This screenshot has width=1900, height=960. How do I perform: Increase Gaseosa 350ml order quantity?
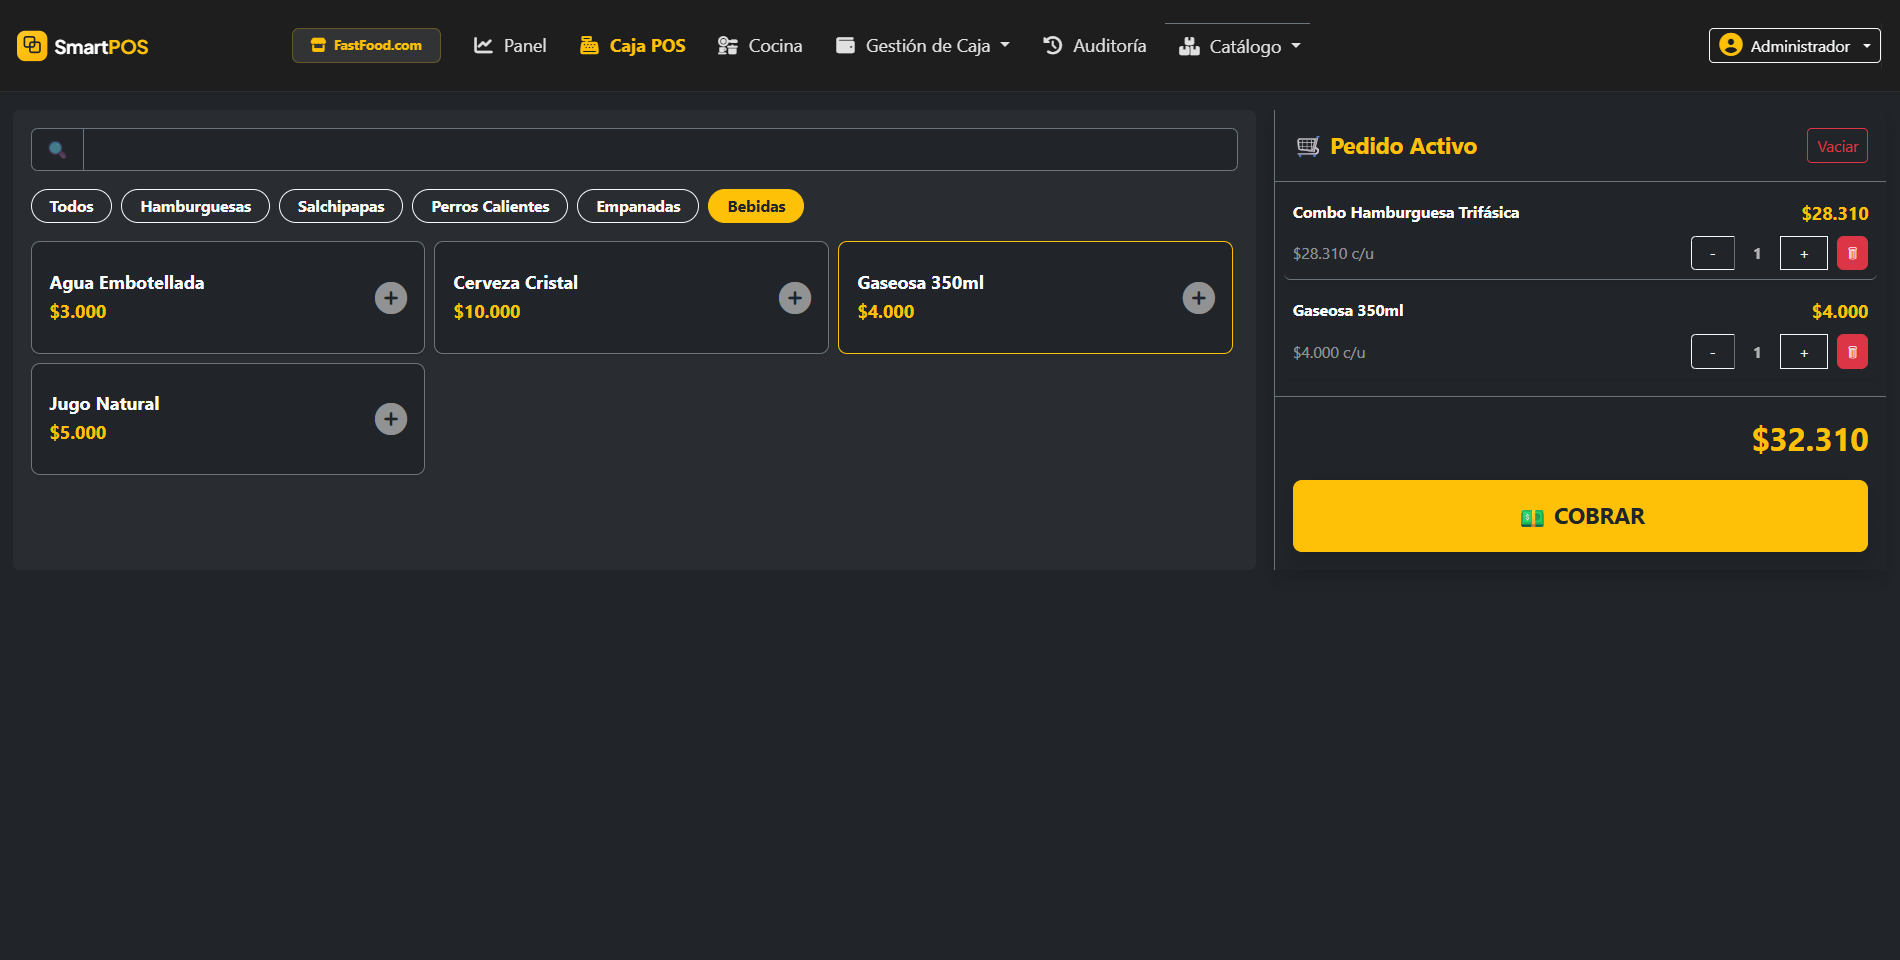coord(1804,352)
